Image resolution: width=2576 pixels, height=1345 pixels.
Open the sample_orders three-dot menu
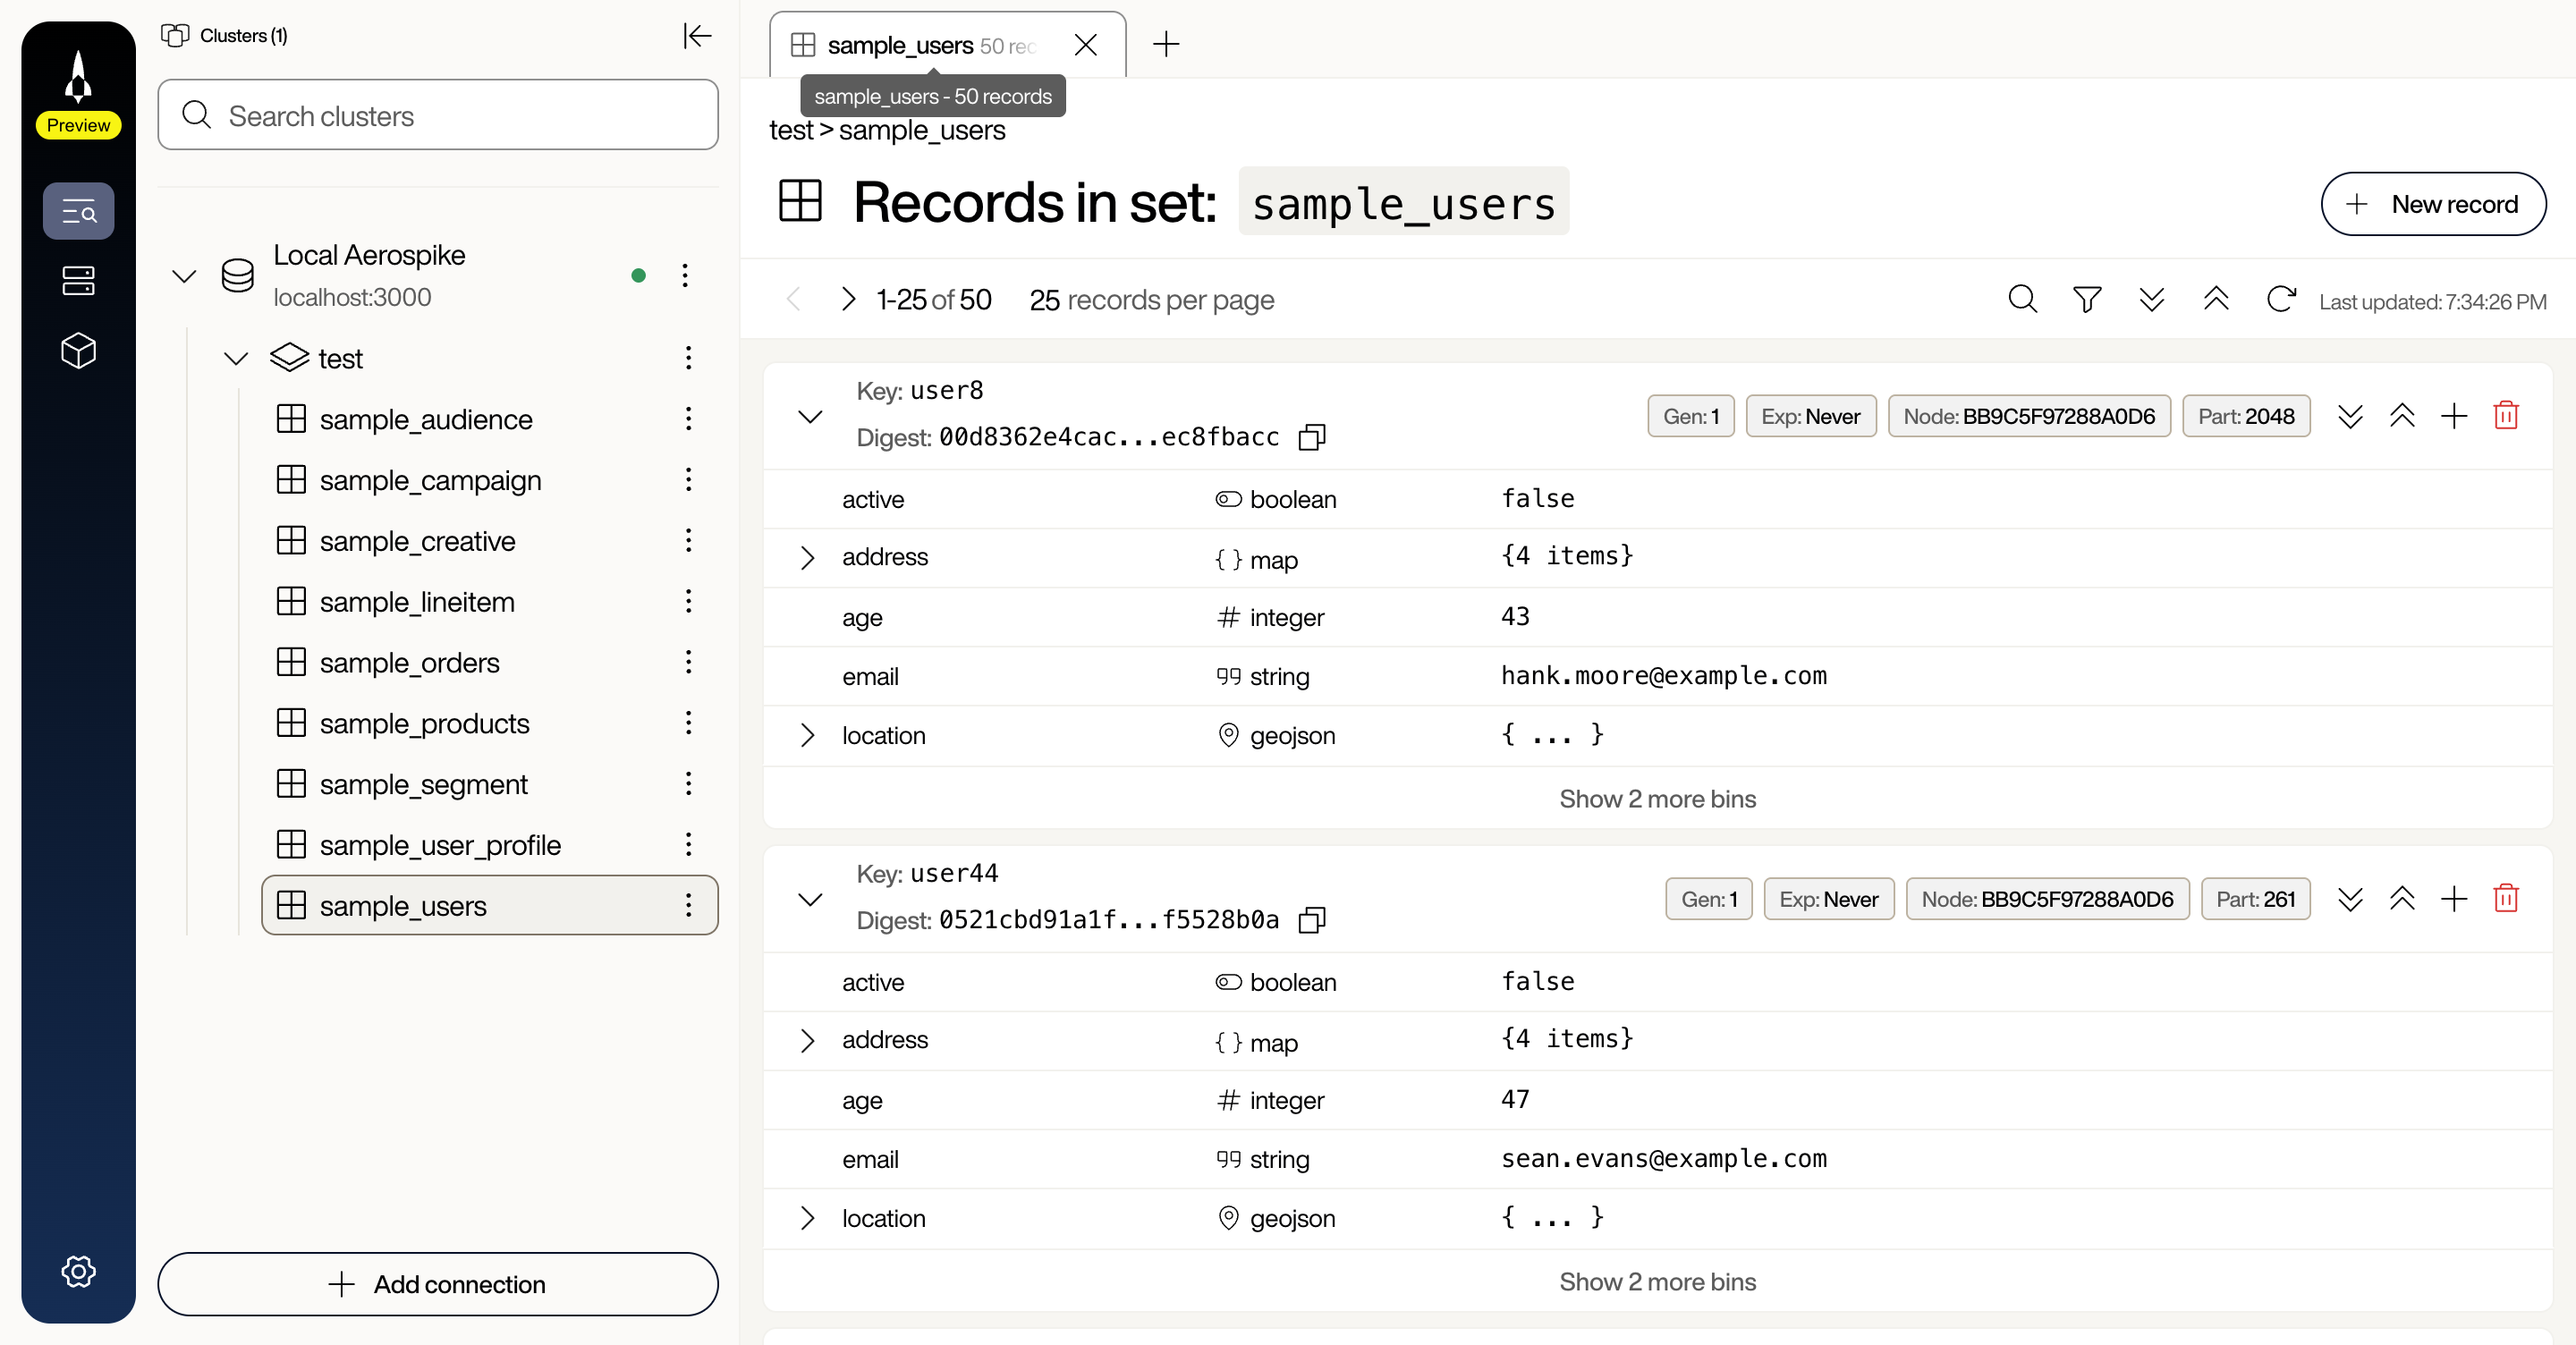(x=688, y=661)
